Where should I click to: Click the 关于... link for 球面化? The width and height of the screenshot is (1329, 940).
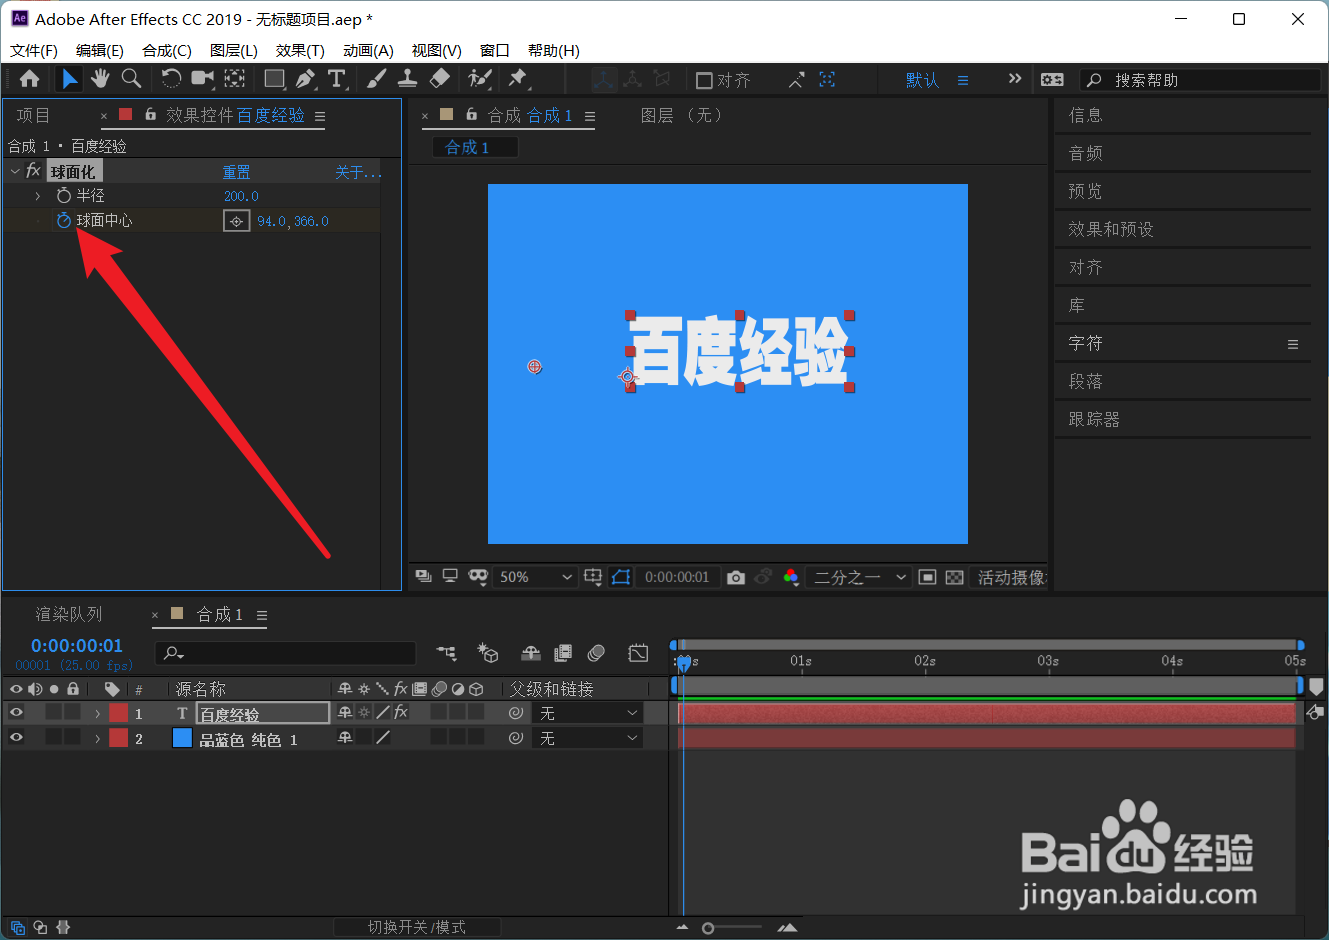point(358,172)
